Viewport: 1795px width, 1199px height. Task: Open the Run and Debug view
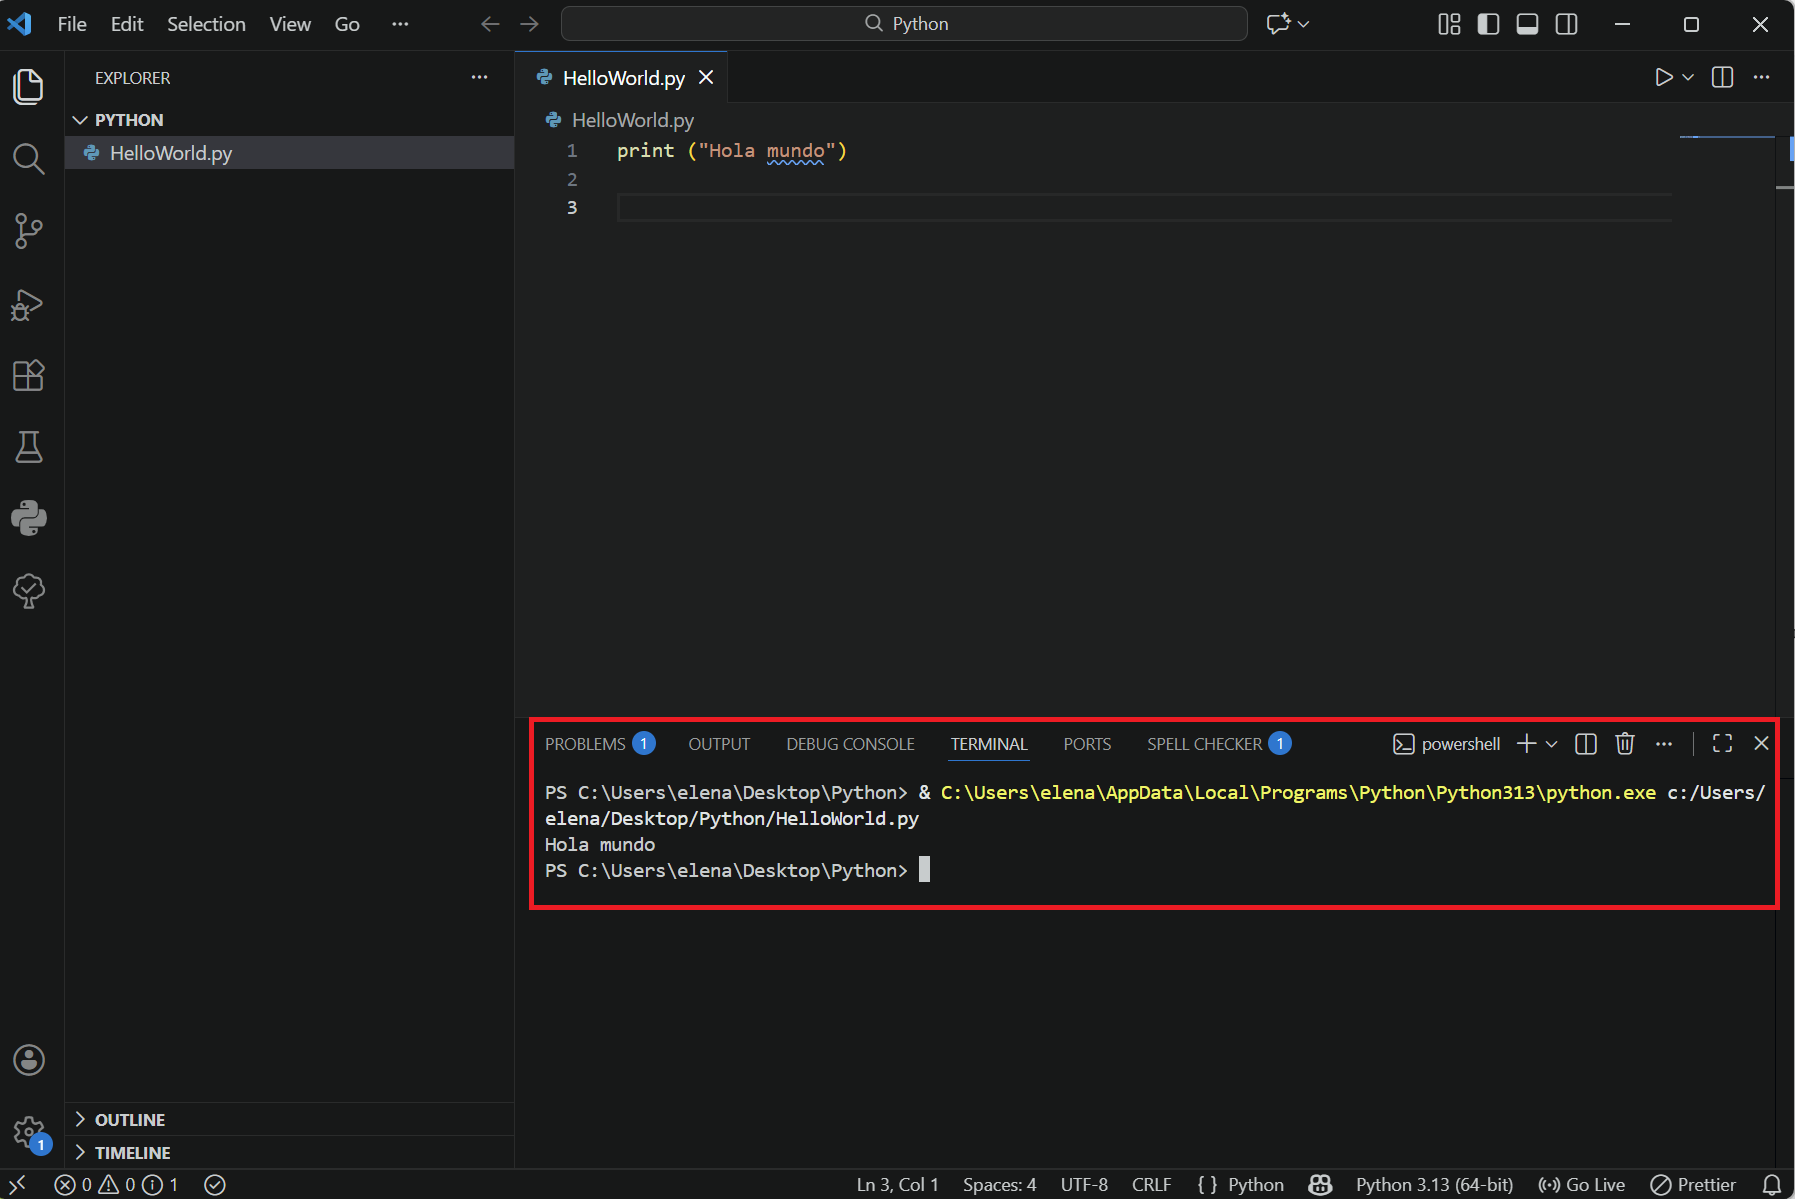click(x=28, y=304)
